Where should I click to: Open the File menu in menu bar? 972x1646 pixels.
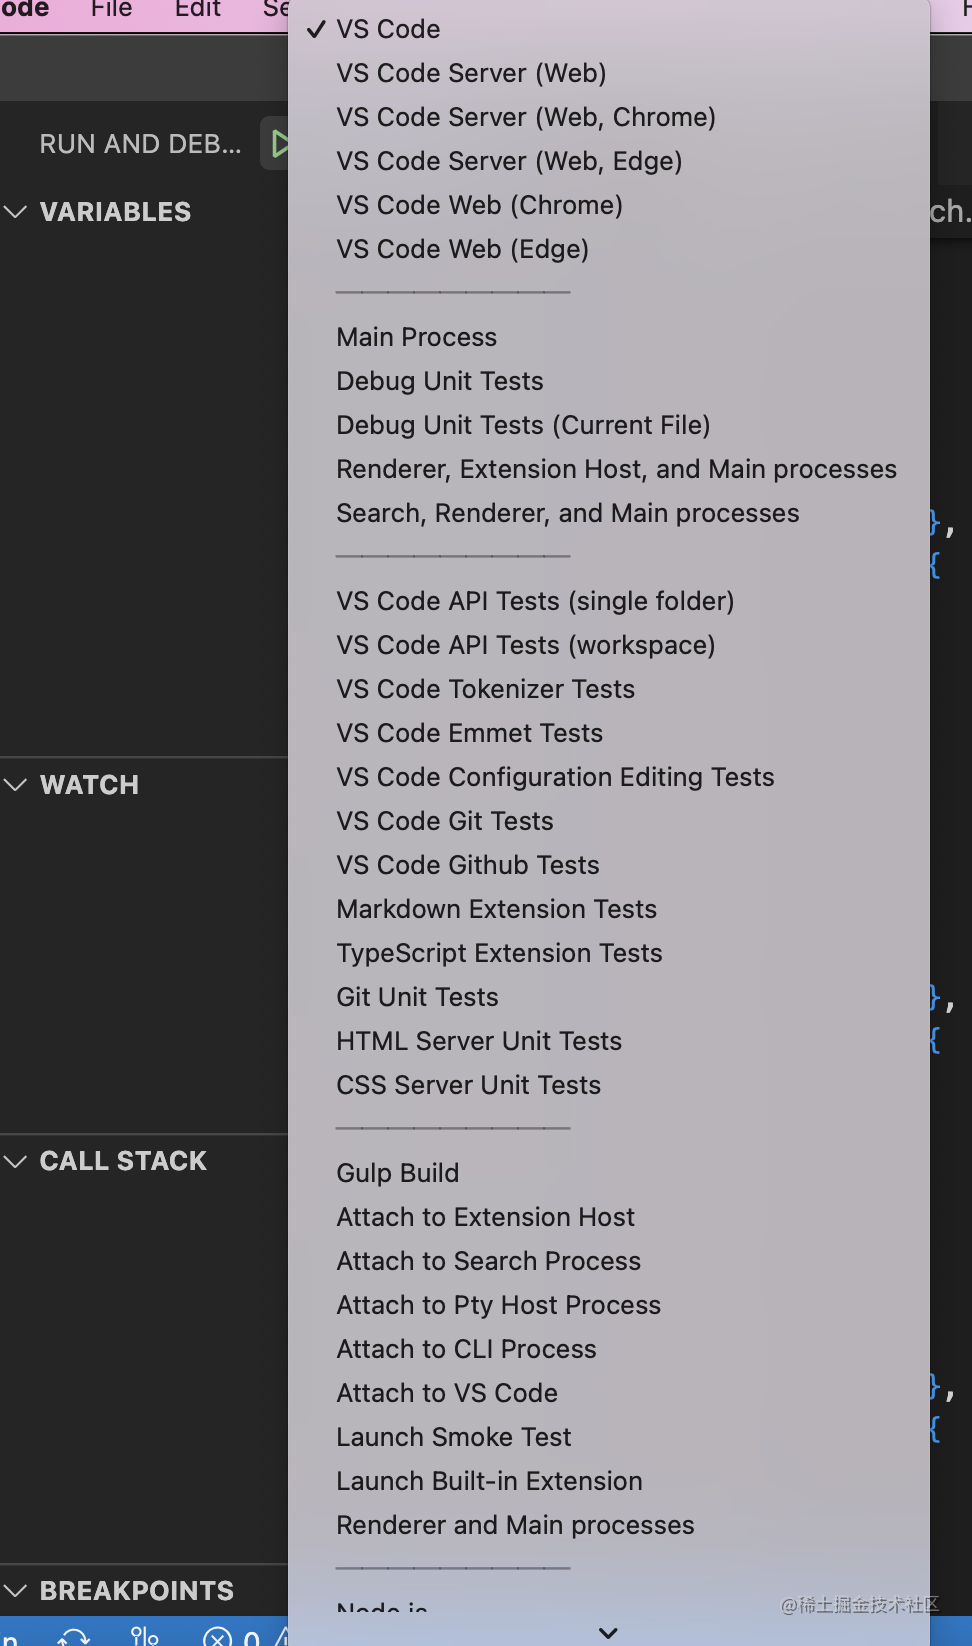pos(111,10)
